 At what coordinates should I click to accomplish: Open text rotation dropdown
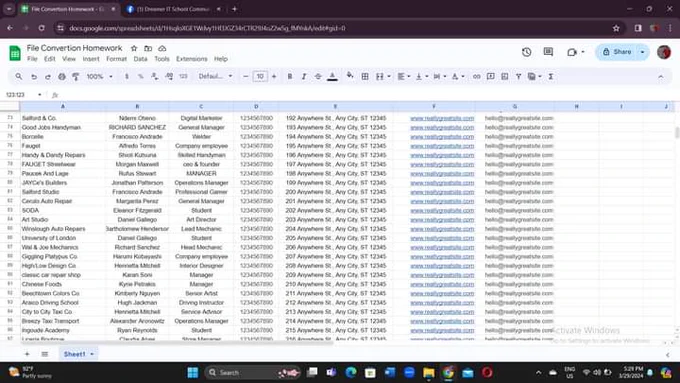tap(458, 76)
